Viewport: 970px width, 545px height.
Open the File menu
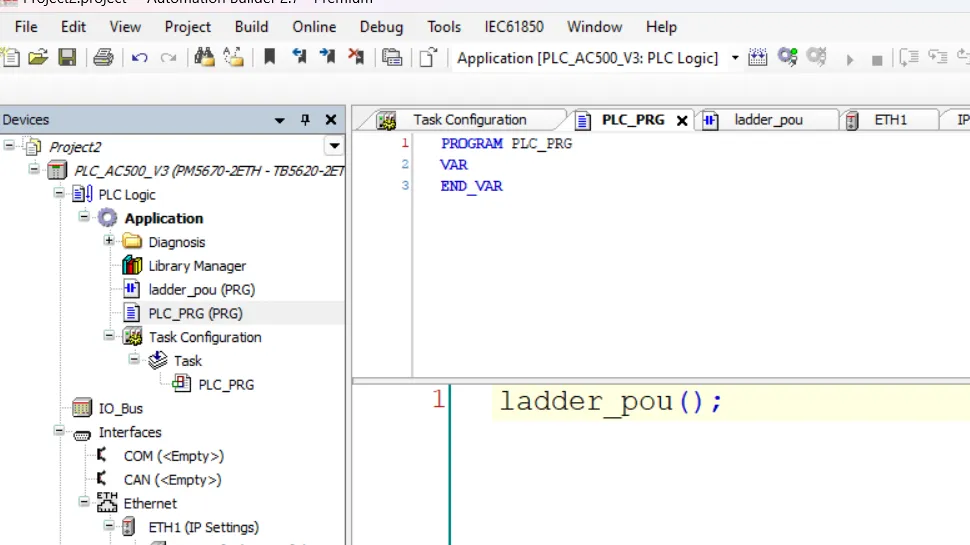[x=26, y=27]
